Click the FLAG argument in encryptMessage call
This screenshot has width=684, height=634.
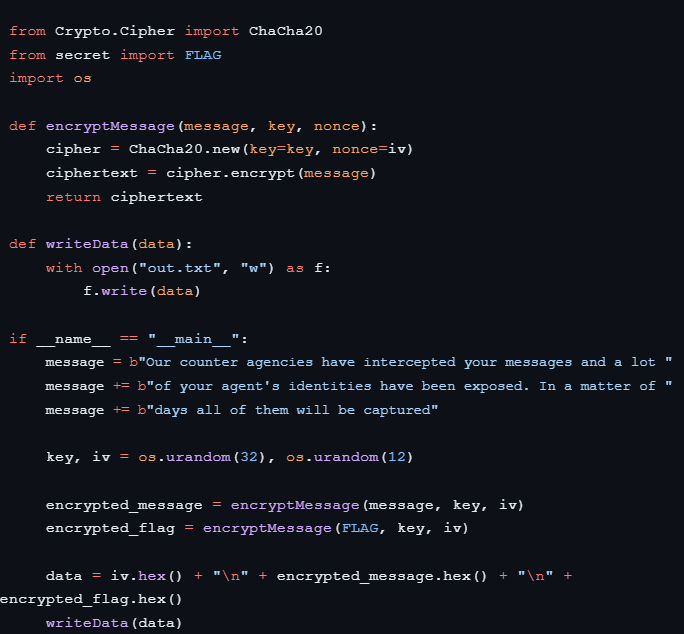click(x=361, y=528)
